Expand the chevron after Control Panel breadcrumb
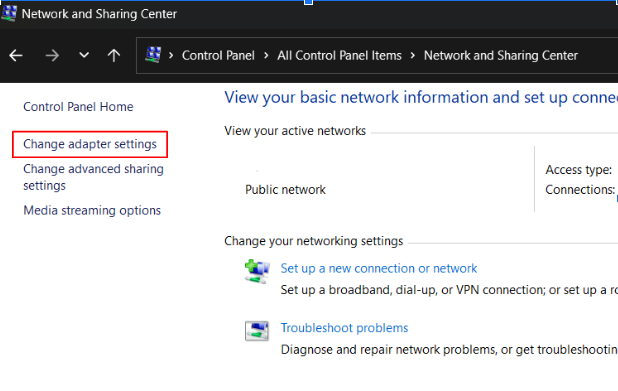This screenshot has width=618, height=391. pyautogui.click(x=266, y=56)
